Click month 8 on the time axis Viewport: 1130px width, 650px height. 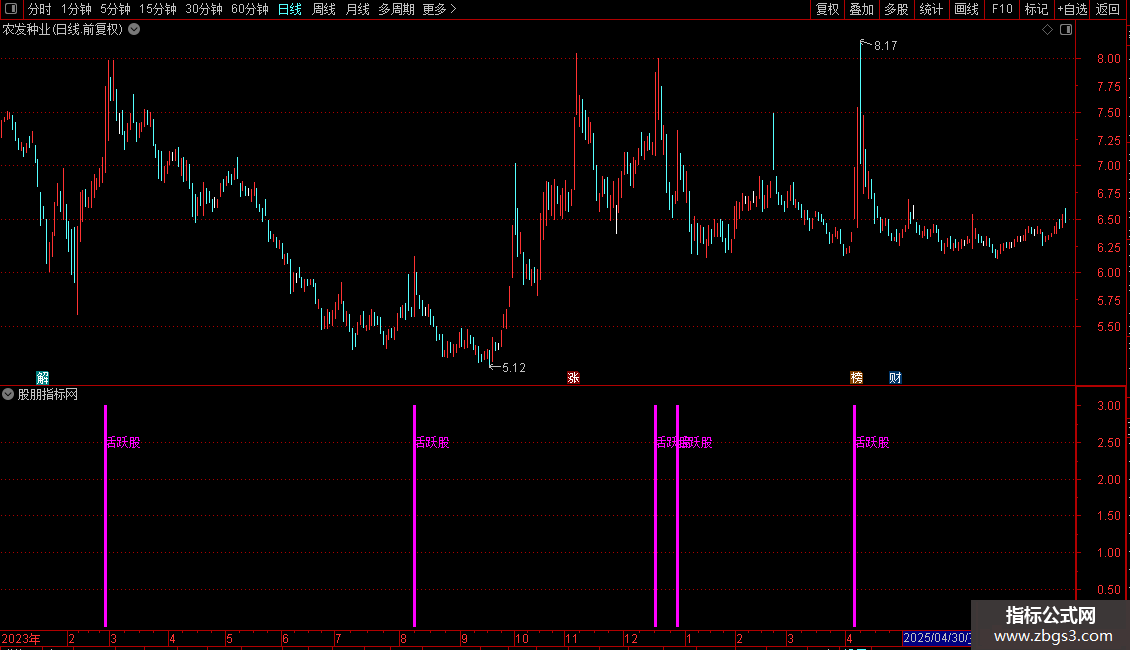pyautogui.click(x=403, y=638)
